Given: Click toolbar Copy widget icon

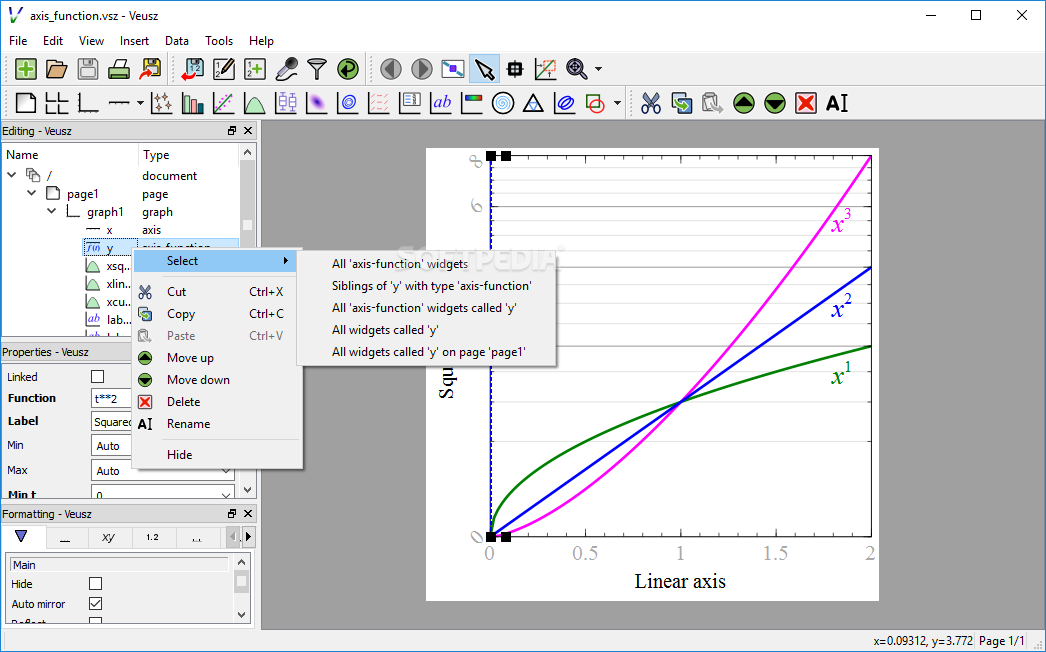Looking at the screenshot, I should [681, 103].
